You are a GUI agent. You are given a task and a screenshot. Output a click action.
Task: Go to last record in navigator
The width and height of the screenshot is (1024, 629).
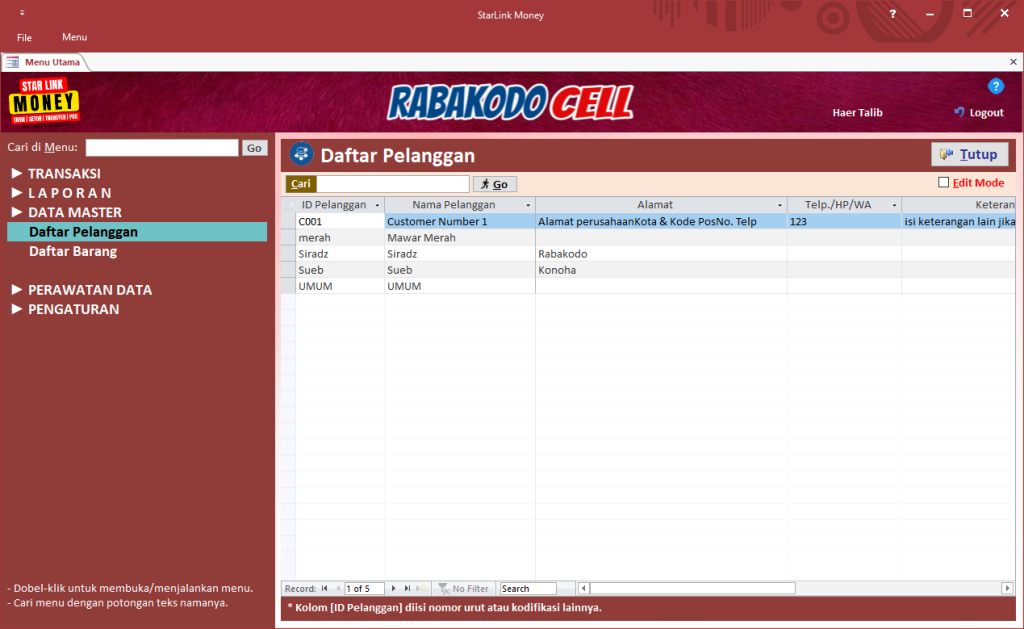(407, 589)
